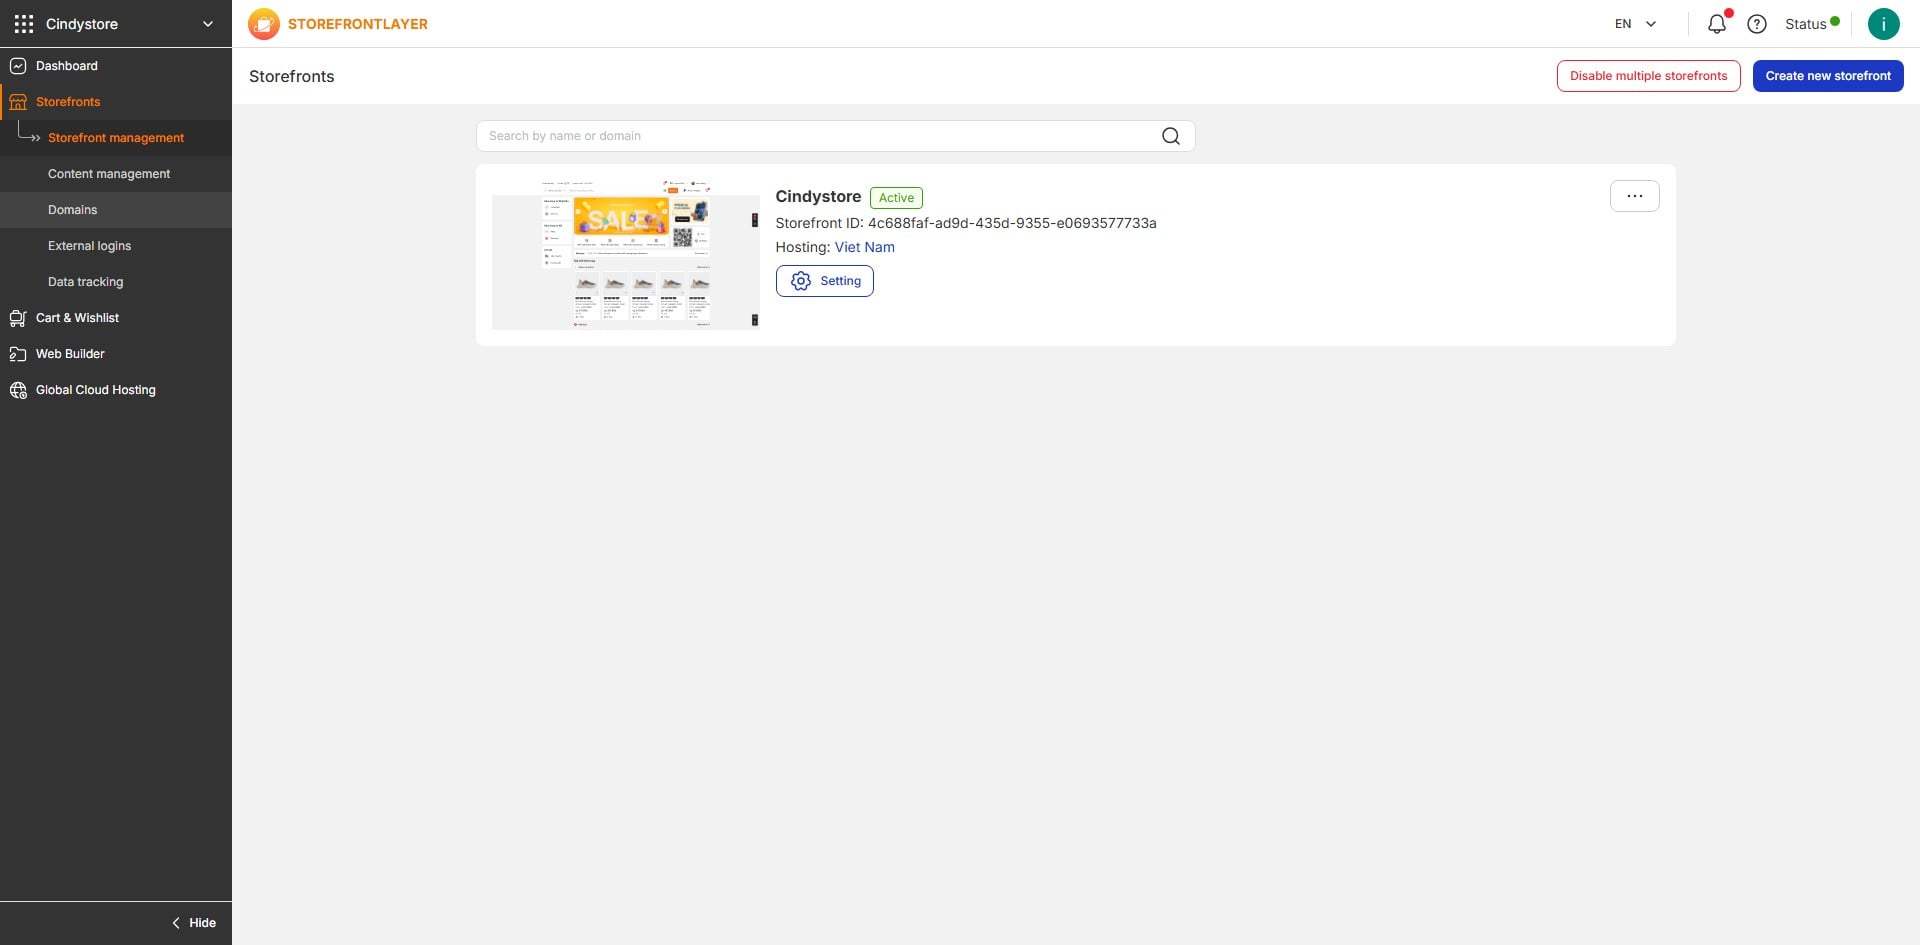Open the Dashboard section icon
1920x945 pixels.
18,65
